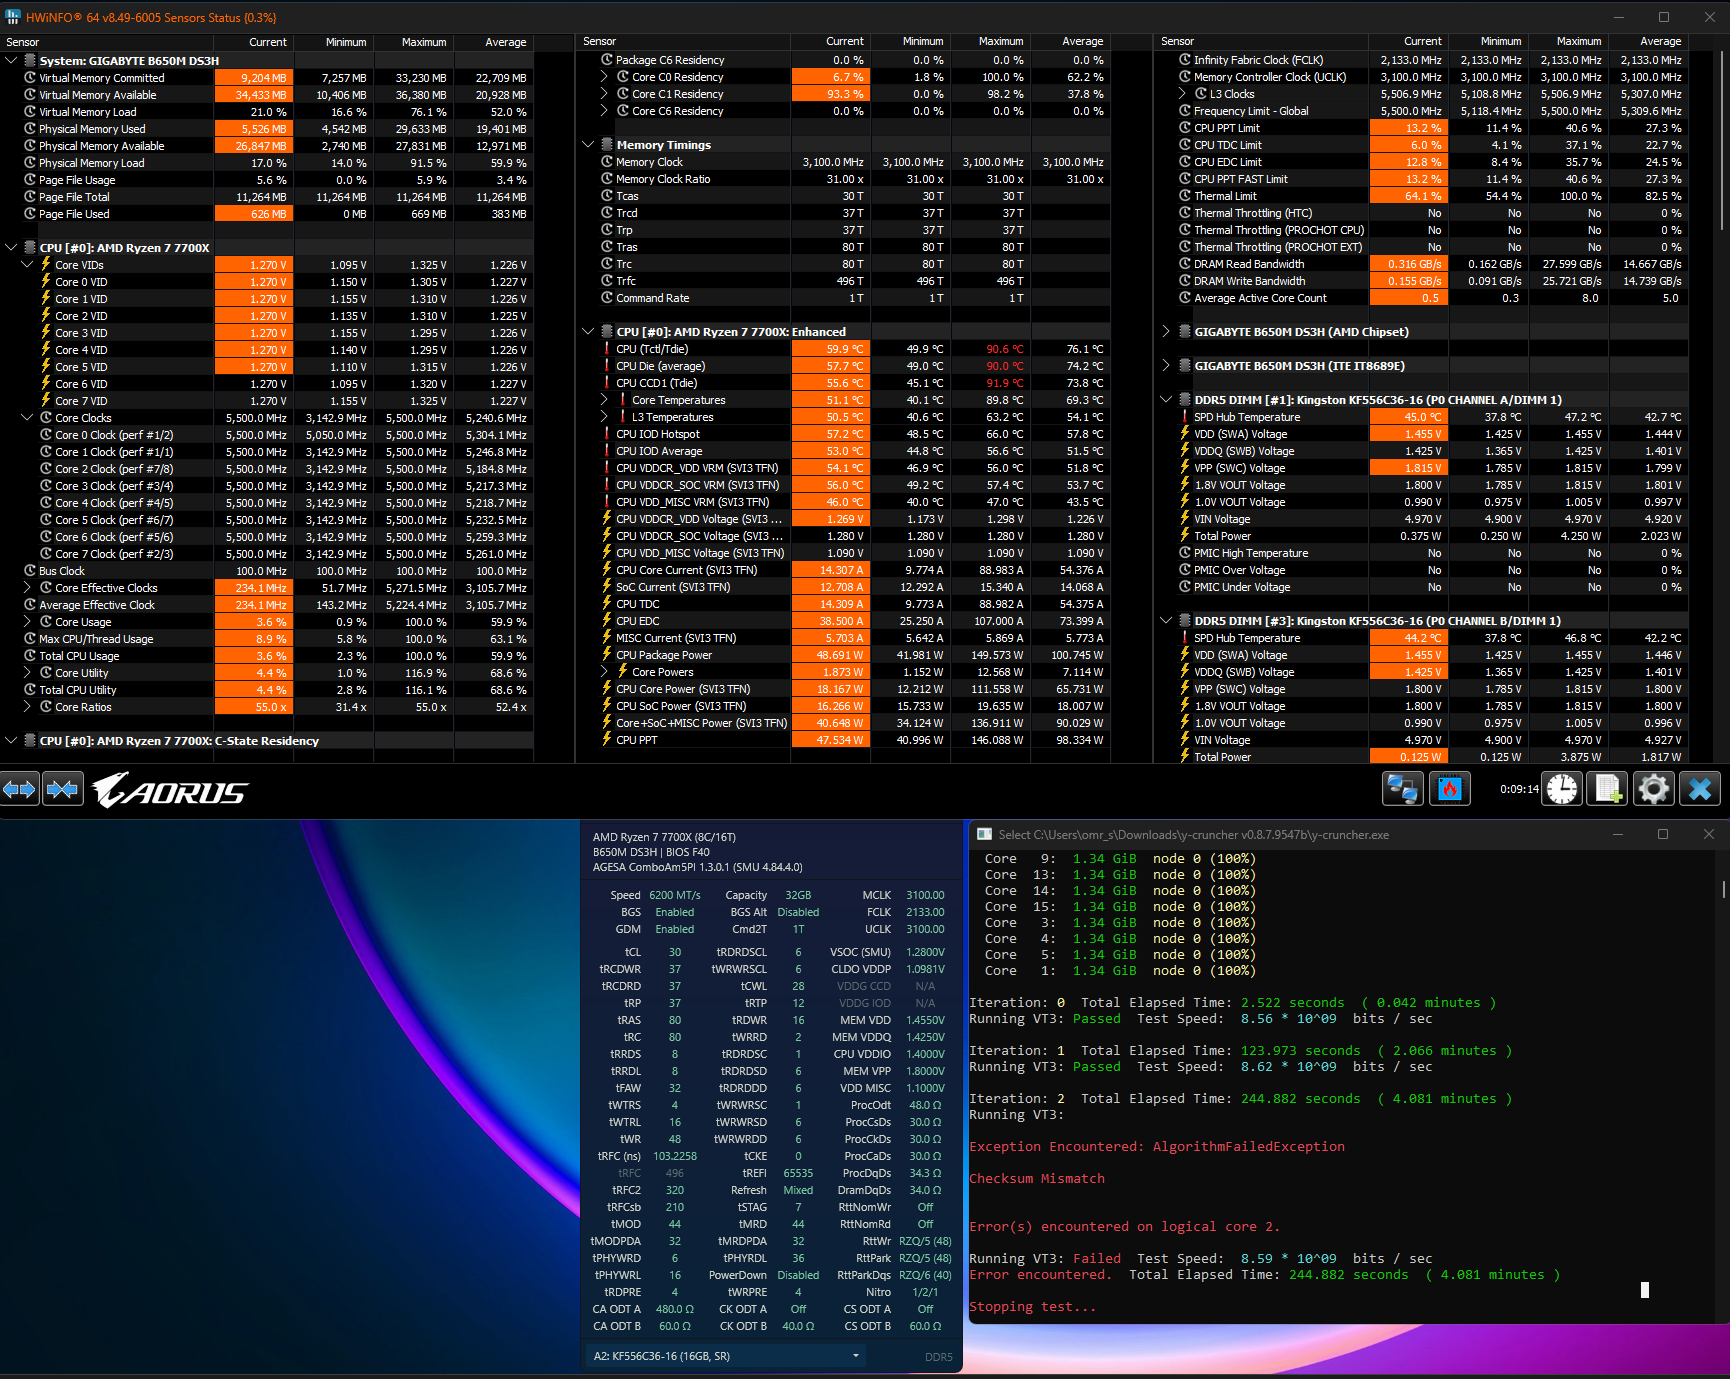
Task: Expand the L3 Clocks node
Action: click(1183, 94)
